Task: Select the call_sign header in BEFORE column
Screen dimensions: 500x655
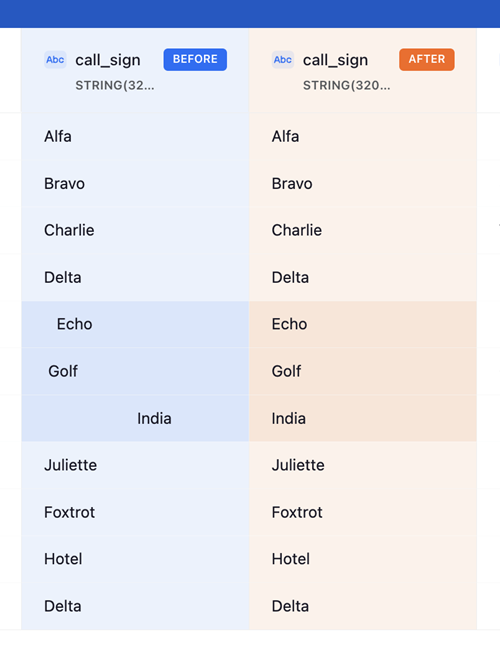Action: pyautogui.click(x=108, y=60)
